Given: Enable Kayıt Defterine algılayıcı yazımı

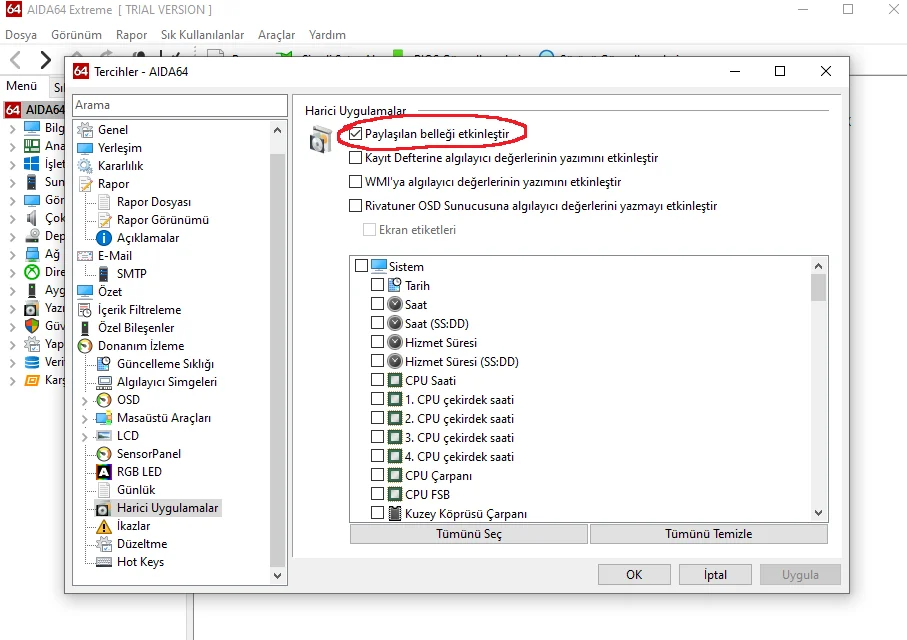Looking at the screenshot, I should [356, 157].
